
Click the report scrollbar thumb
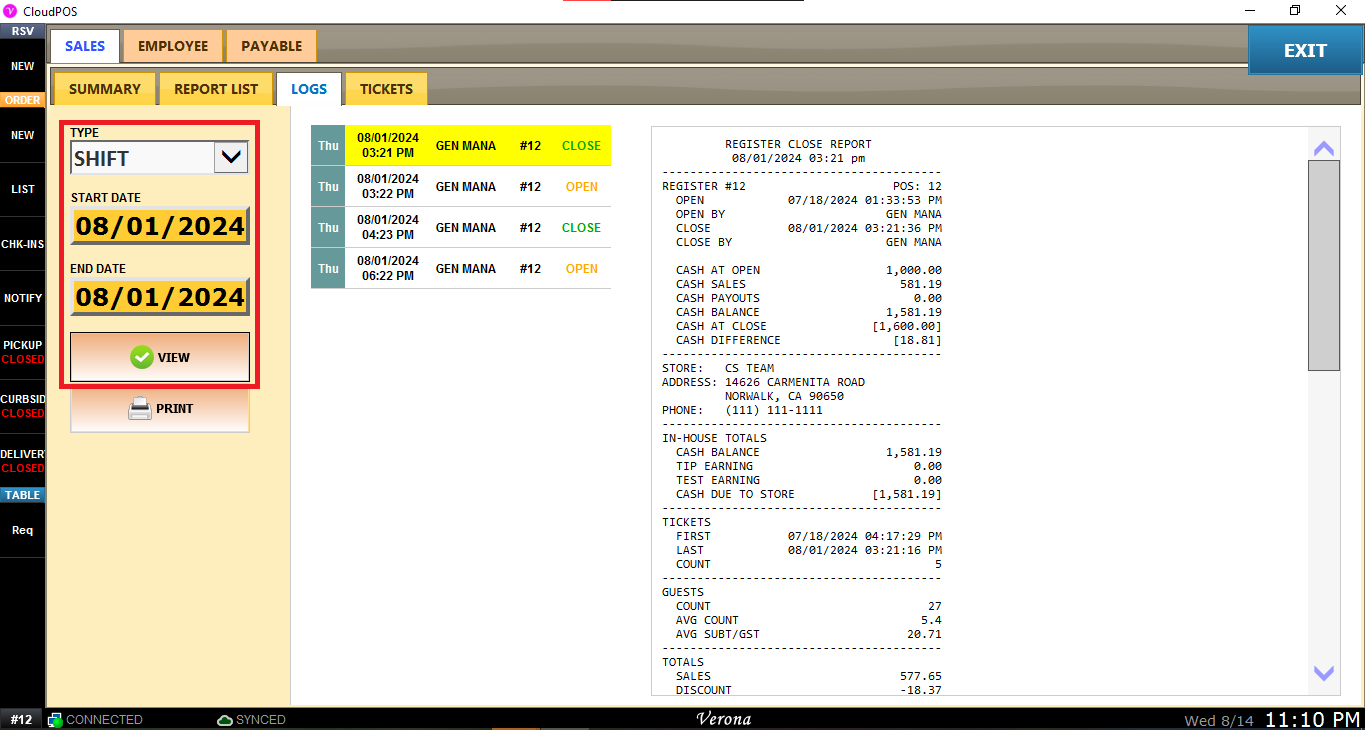[1323, 265]
